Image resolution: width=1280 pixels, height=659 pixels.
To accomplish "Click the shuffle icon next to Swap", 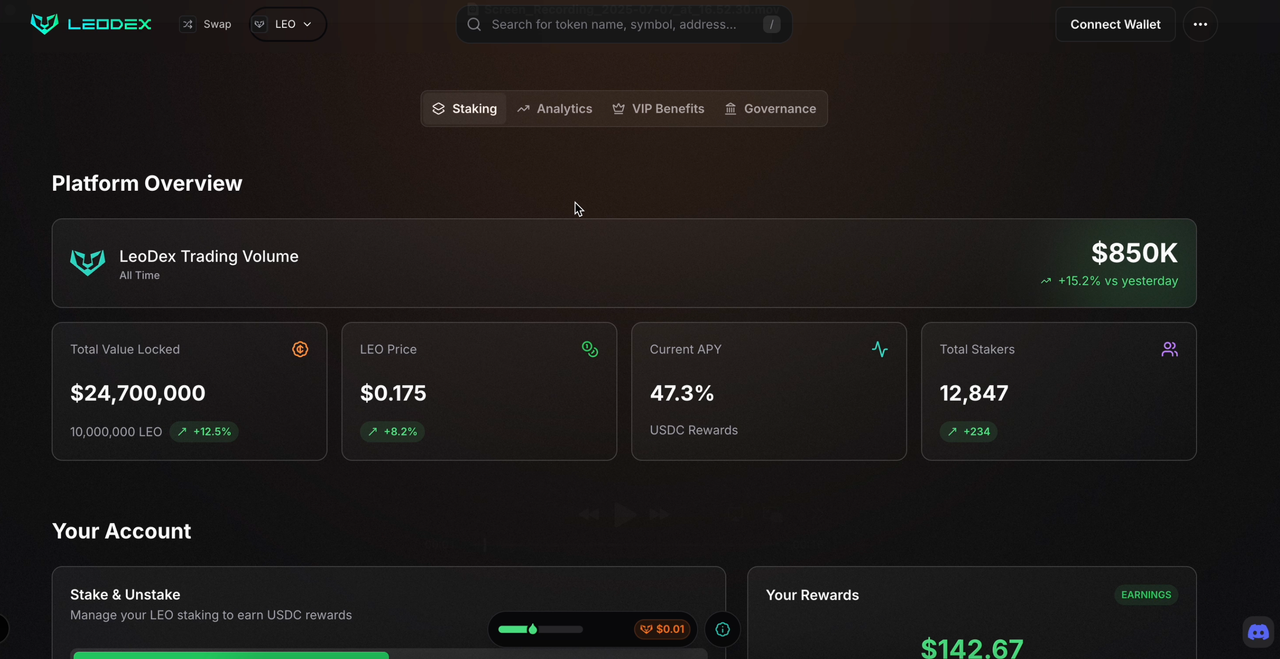I will [187, 24].
